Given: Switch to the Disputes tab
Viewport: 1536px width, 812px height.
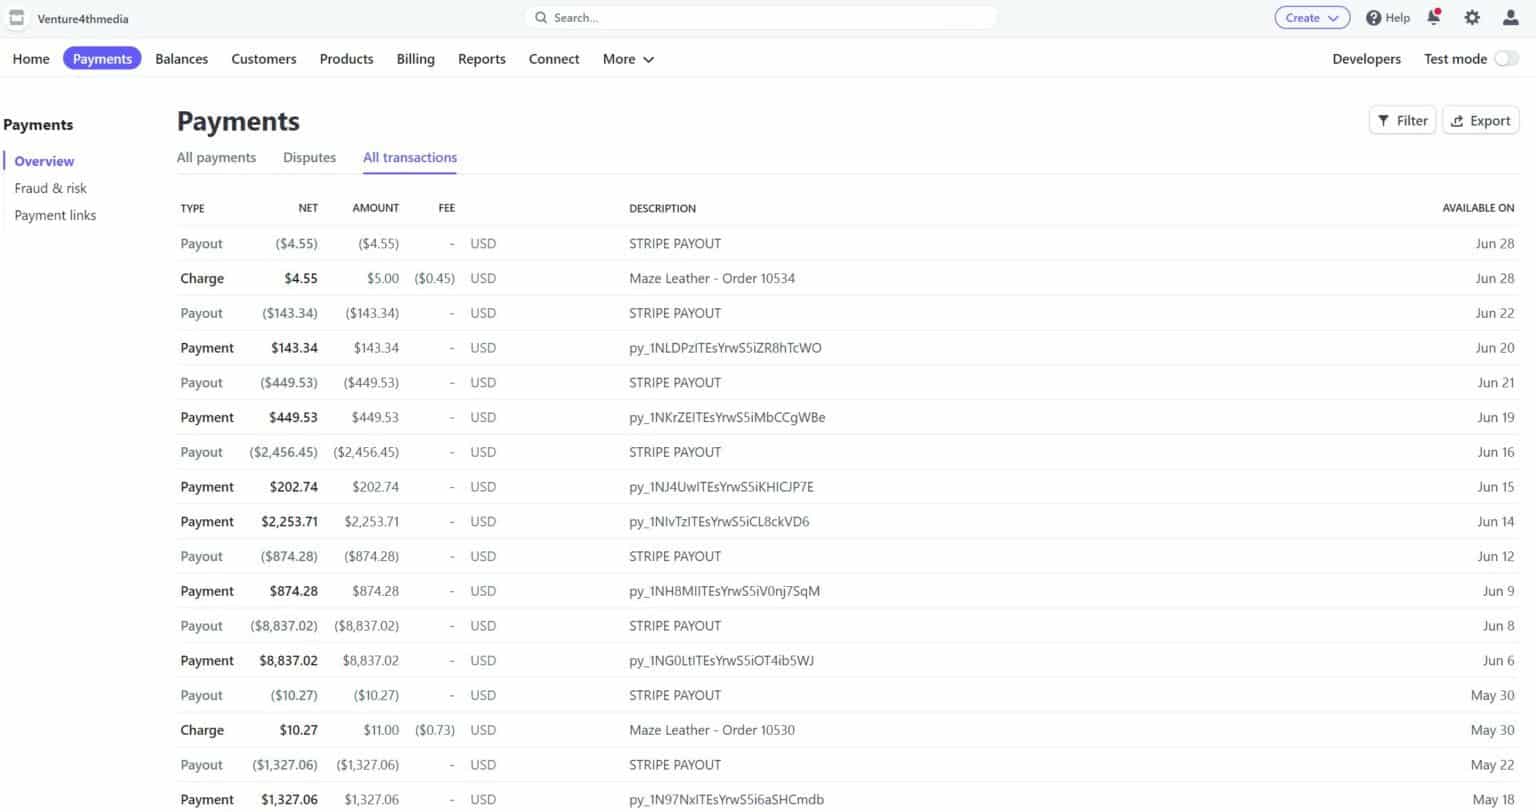Looking at the screenshot, I should point(309,157).
